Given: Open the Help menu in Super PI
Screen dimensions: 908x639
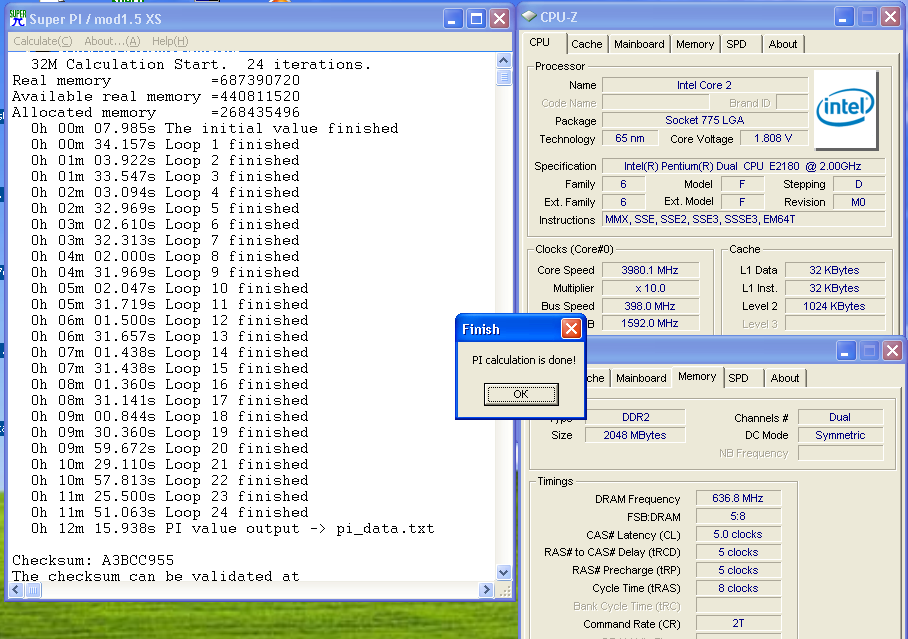Looking at the screenshot, I should coord(170,41).
